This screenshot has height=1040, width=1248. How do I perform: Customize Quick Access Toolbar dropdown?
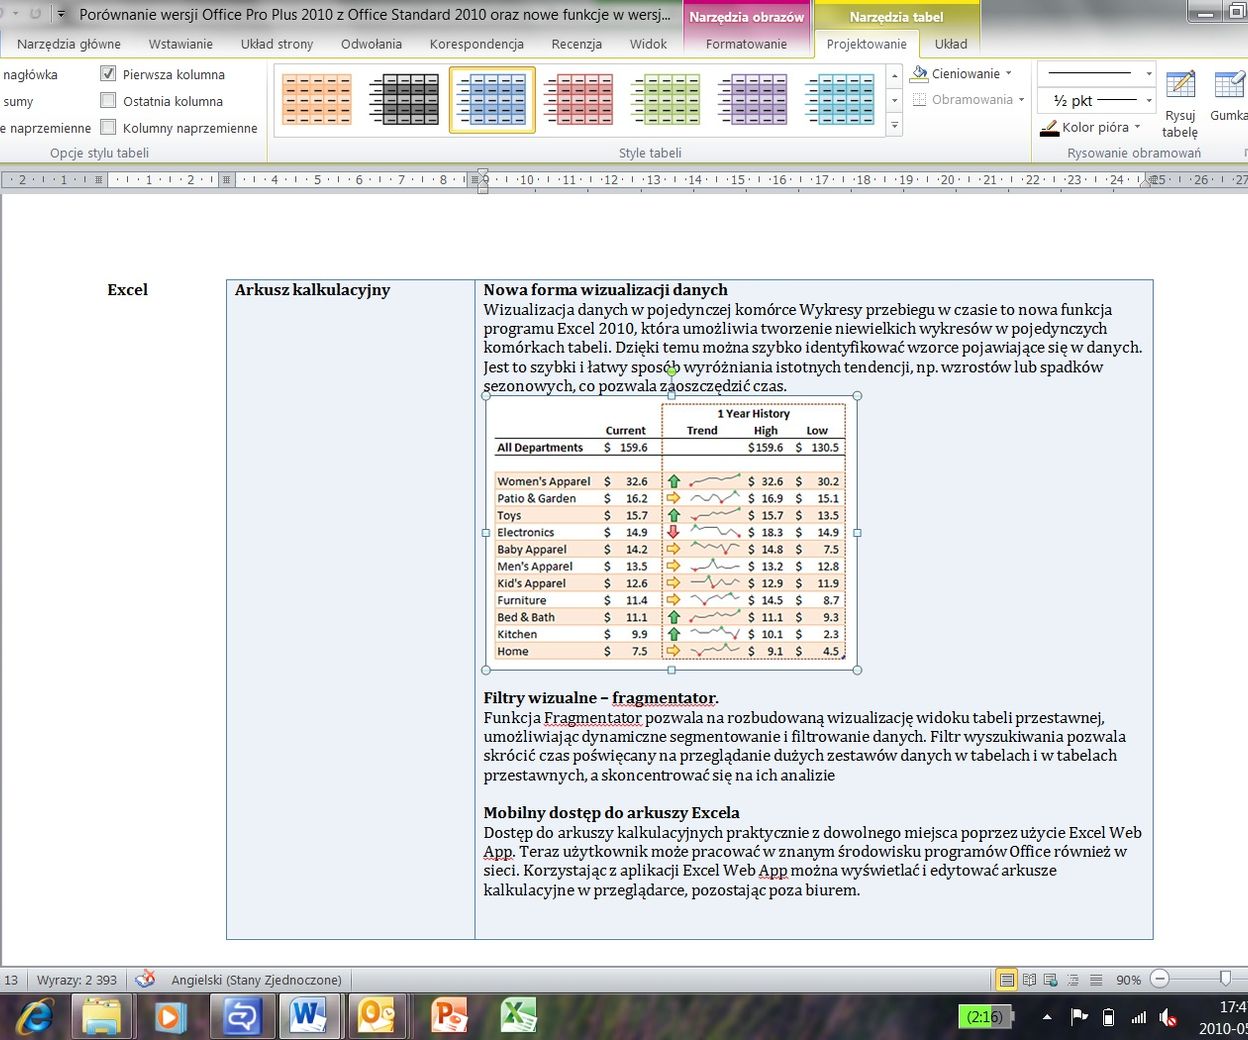pyautogui.click(x=61, y=14)
